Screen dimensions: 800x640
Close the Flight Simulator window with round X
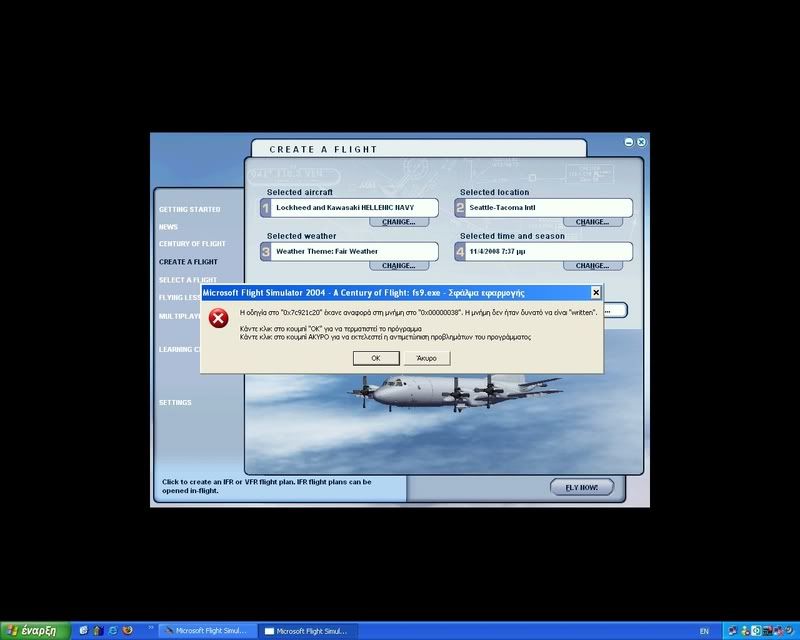point(641,142)
